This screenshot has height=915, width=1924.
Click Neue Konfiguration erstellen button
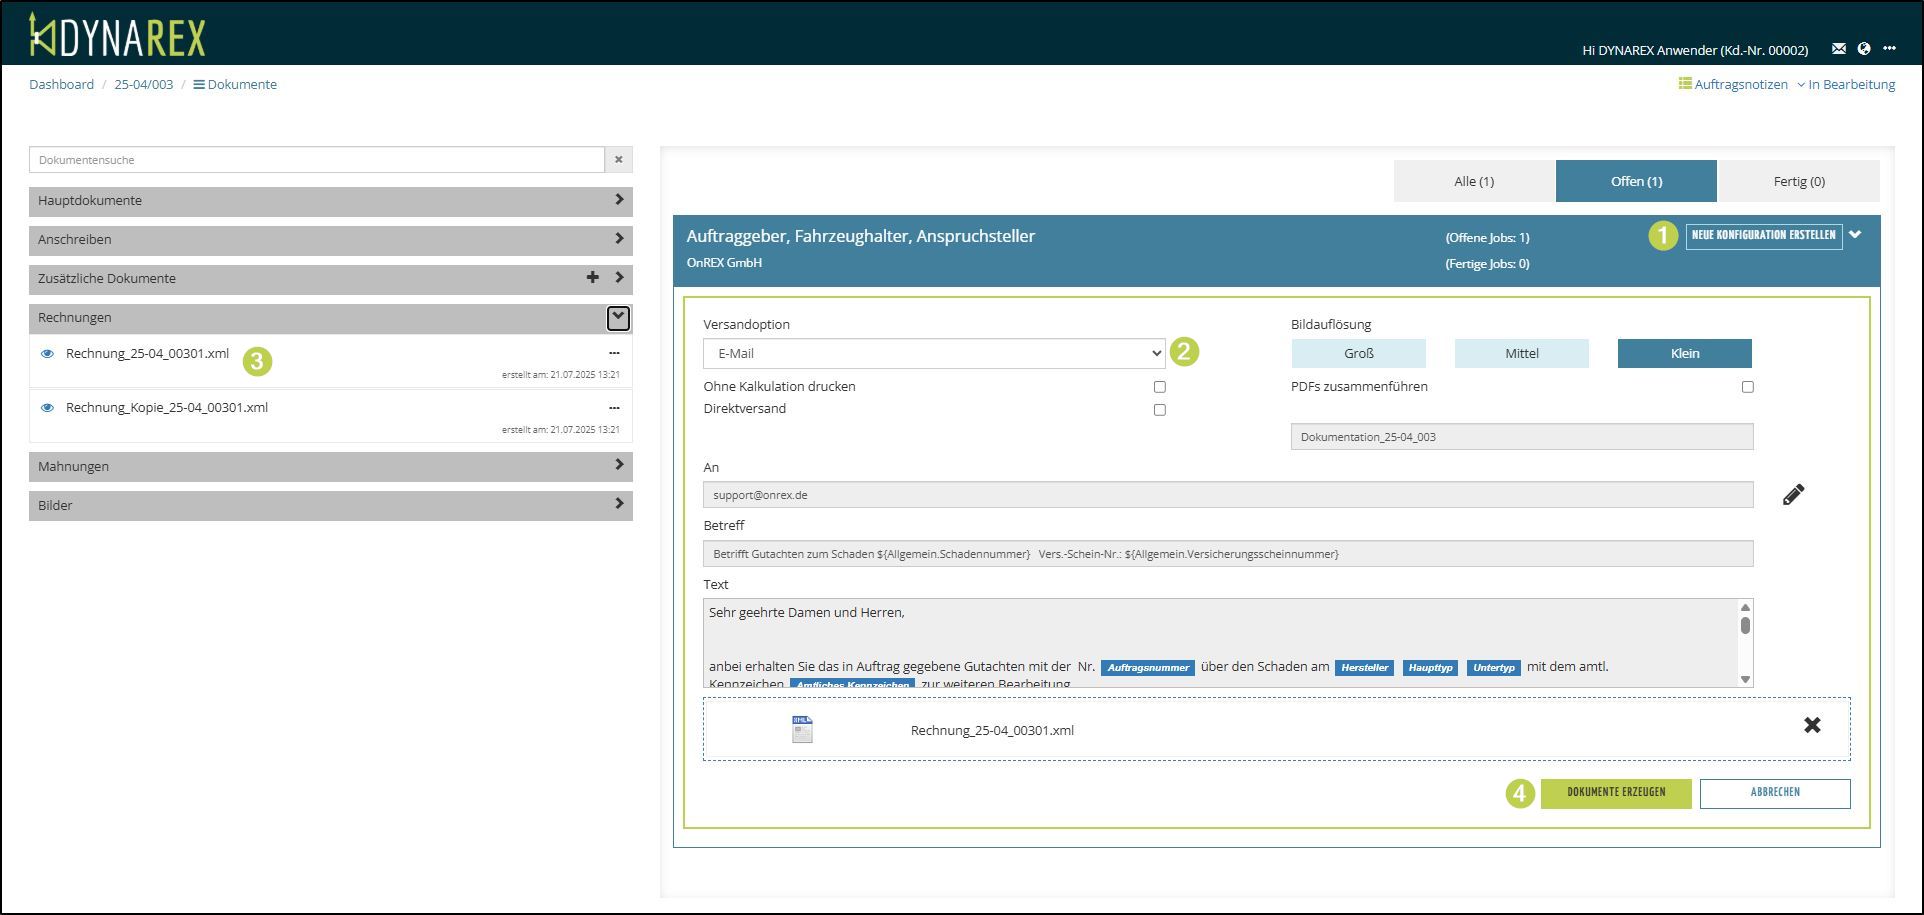[x=1763, y=236]
